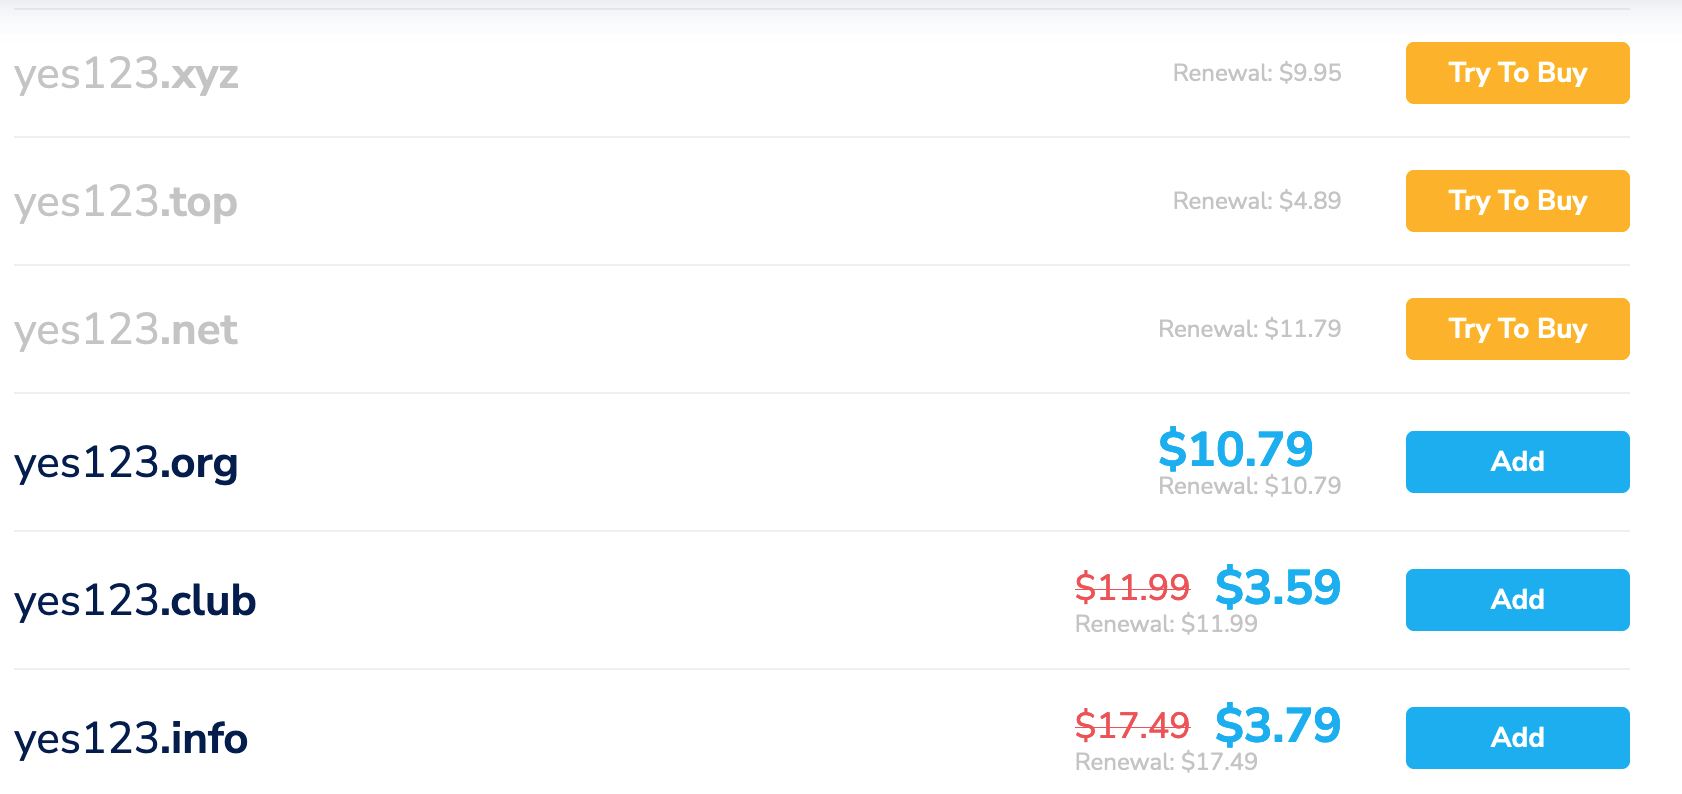The image size is (1682, 794).
Task: Click the Renewal: $4.89 text
Action: click(1257, 201)
